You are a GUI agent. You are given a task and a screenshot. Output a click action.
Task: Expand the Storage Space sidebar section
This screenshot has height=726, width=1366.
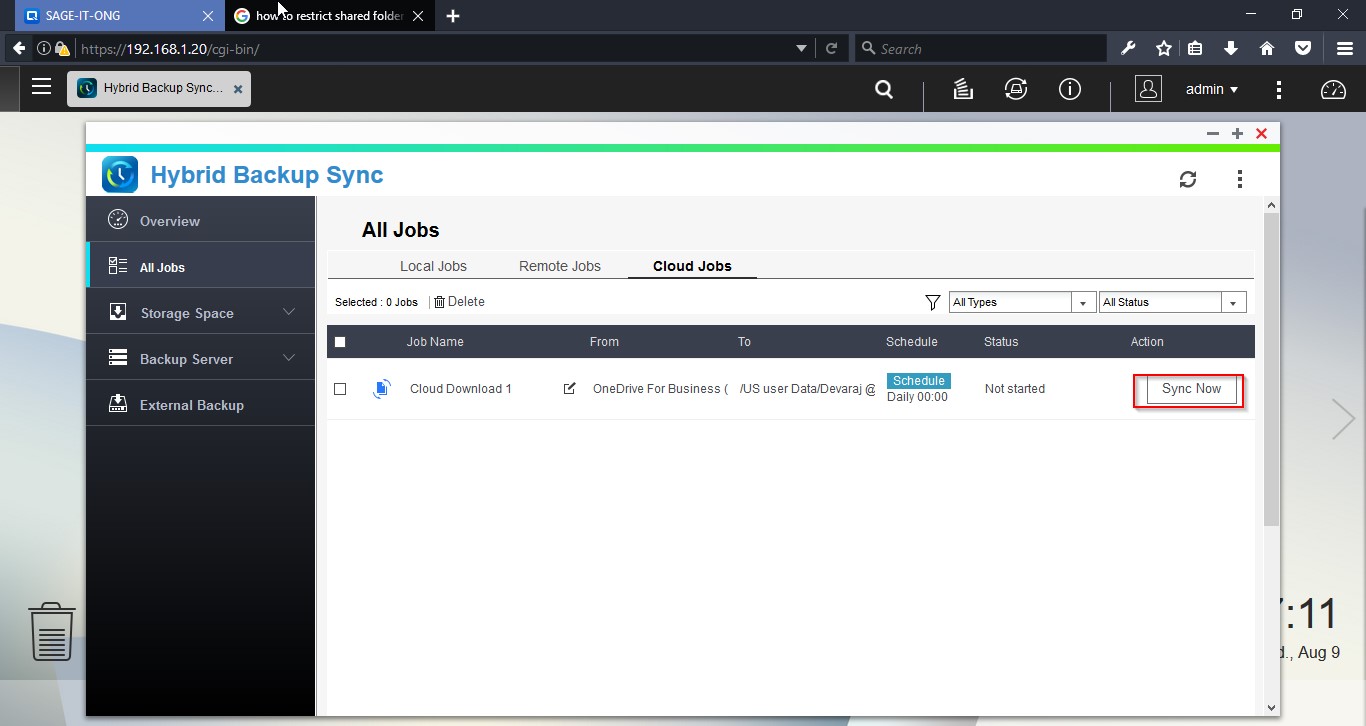(x=201, y=313)
